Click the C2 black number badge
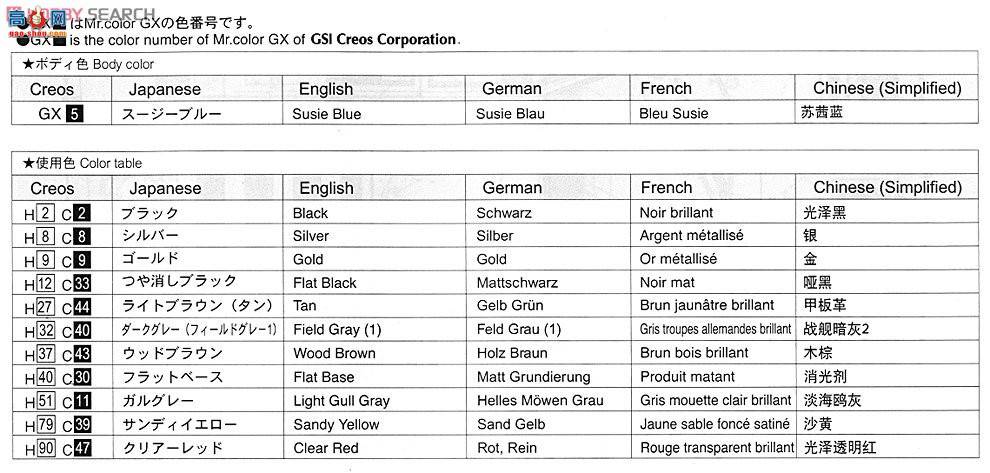Viewport: 990px width, 473px height. [x=82, y=214]
